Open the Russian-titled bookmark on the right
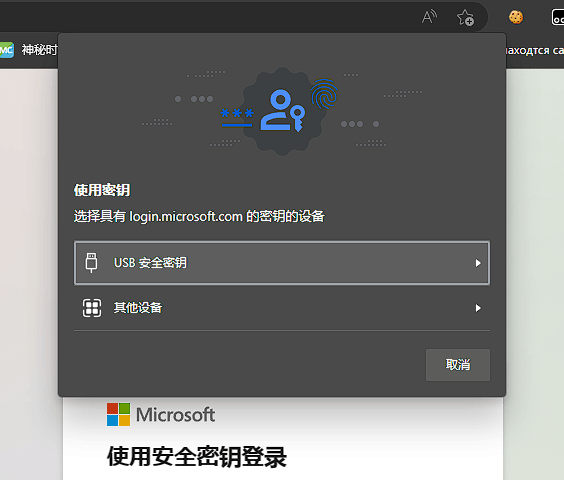 535,50
